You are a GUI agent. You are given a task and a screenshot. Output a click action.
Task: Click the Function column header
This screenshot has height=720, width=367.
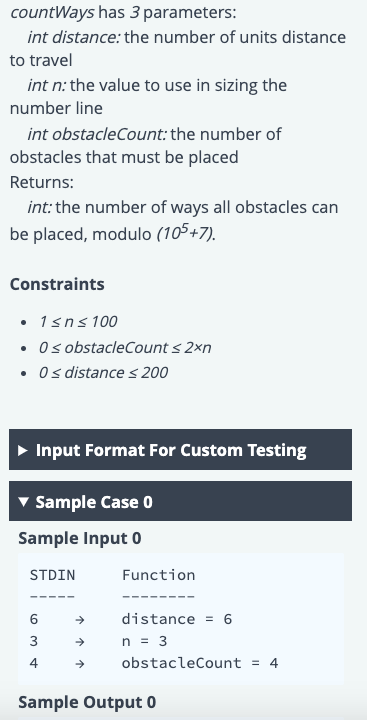point(158,575)
